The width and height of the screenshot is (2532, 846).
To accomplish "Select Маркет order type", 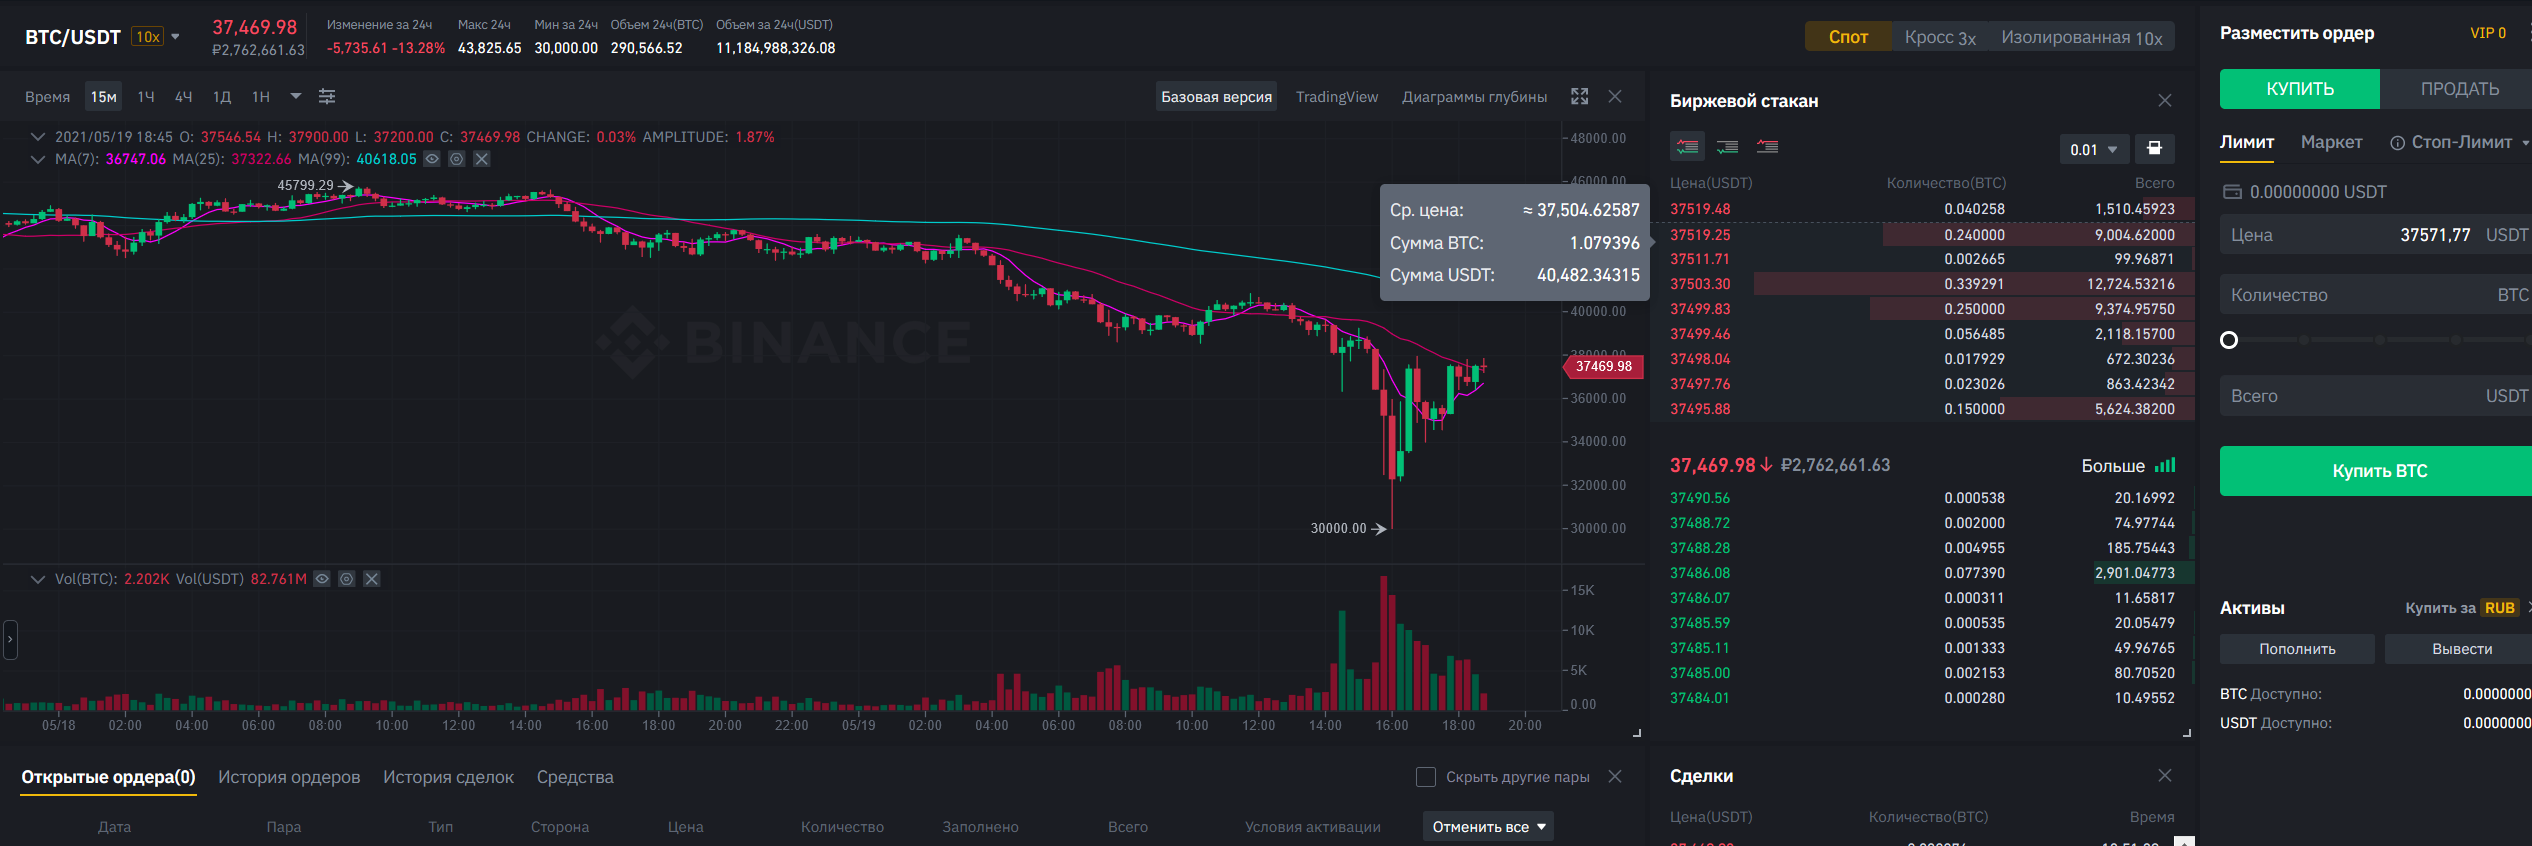I will pos(2331,142).
